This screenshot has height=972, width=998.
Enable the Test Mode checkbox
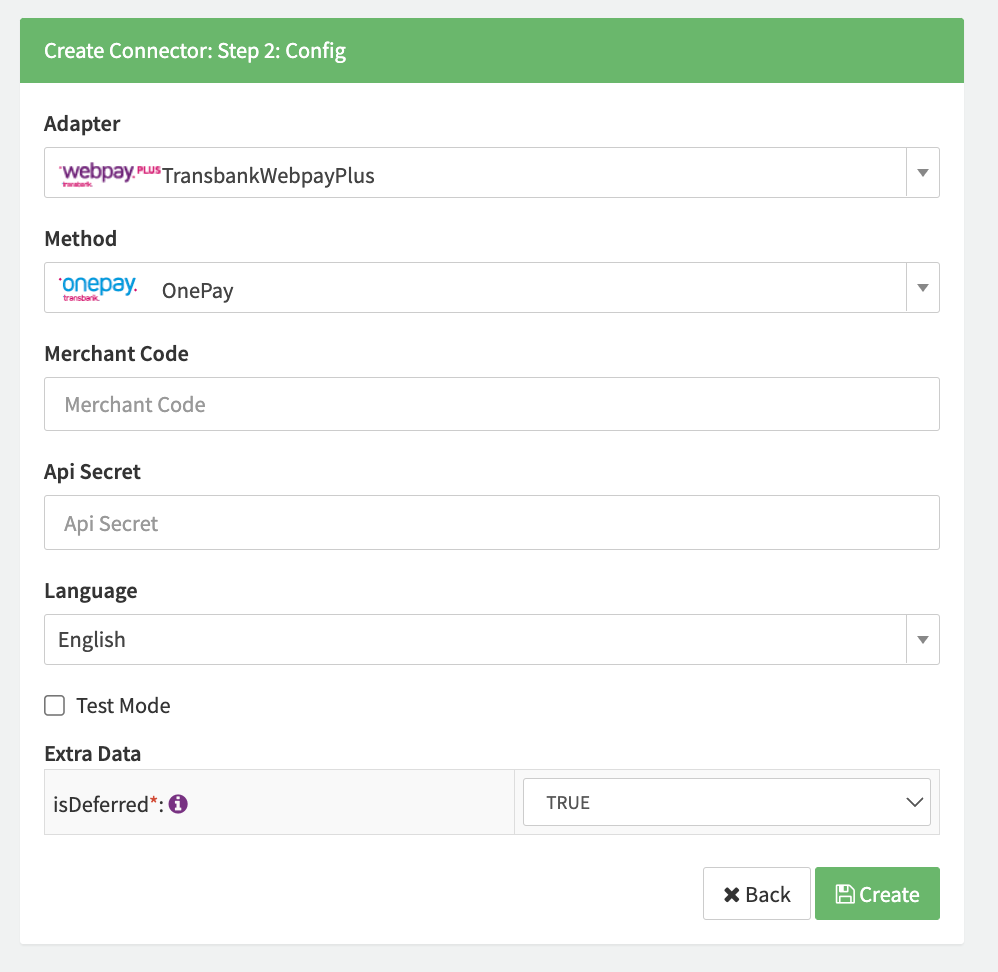pos(54,706)
